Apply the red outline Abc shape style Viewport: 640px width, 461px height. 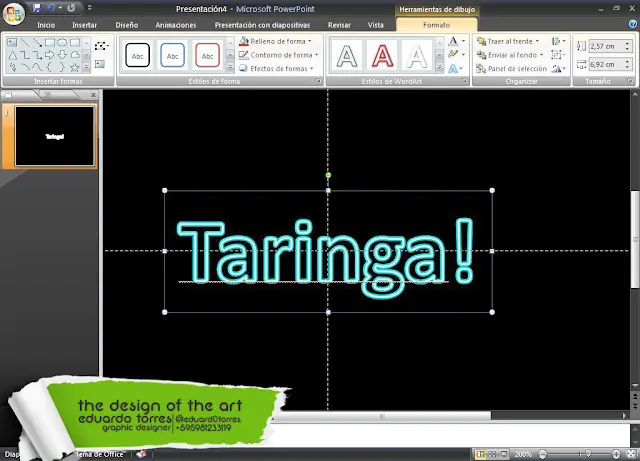point(207,55)
